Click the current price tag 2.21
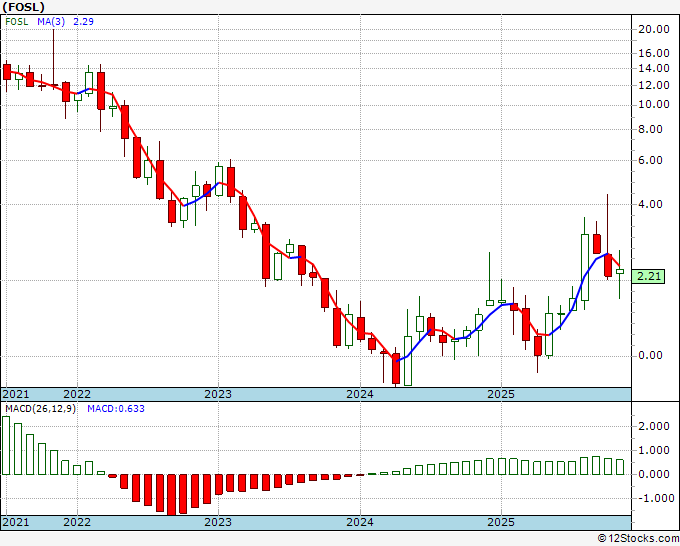The image size is (680, 546). (x=648, y=276)
